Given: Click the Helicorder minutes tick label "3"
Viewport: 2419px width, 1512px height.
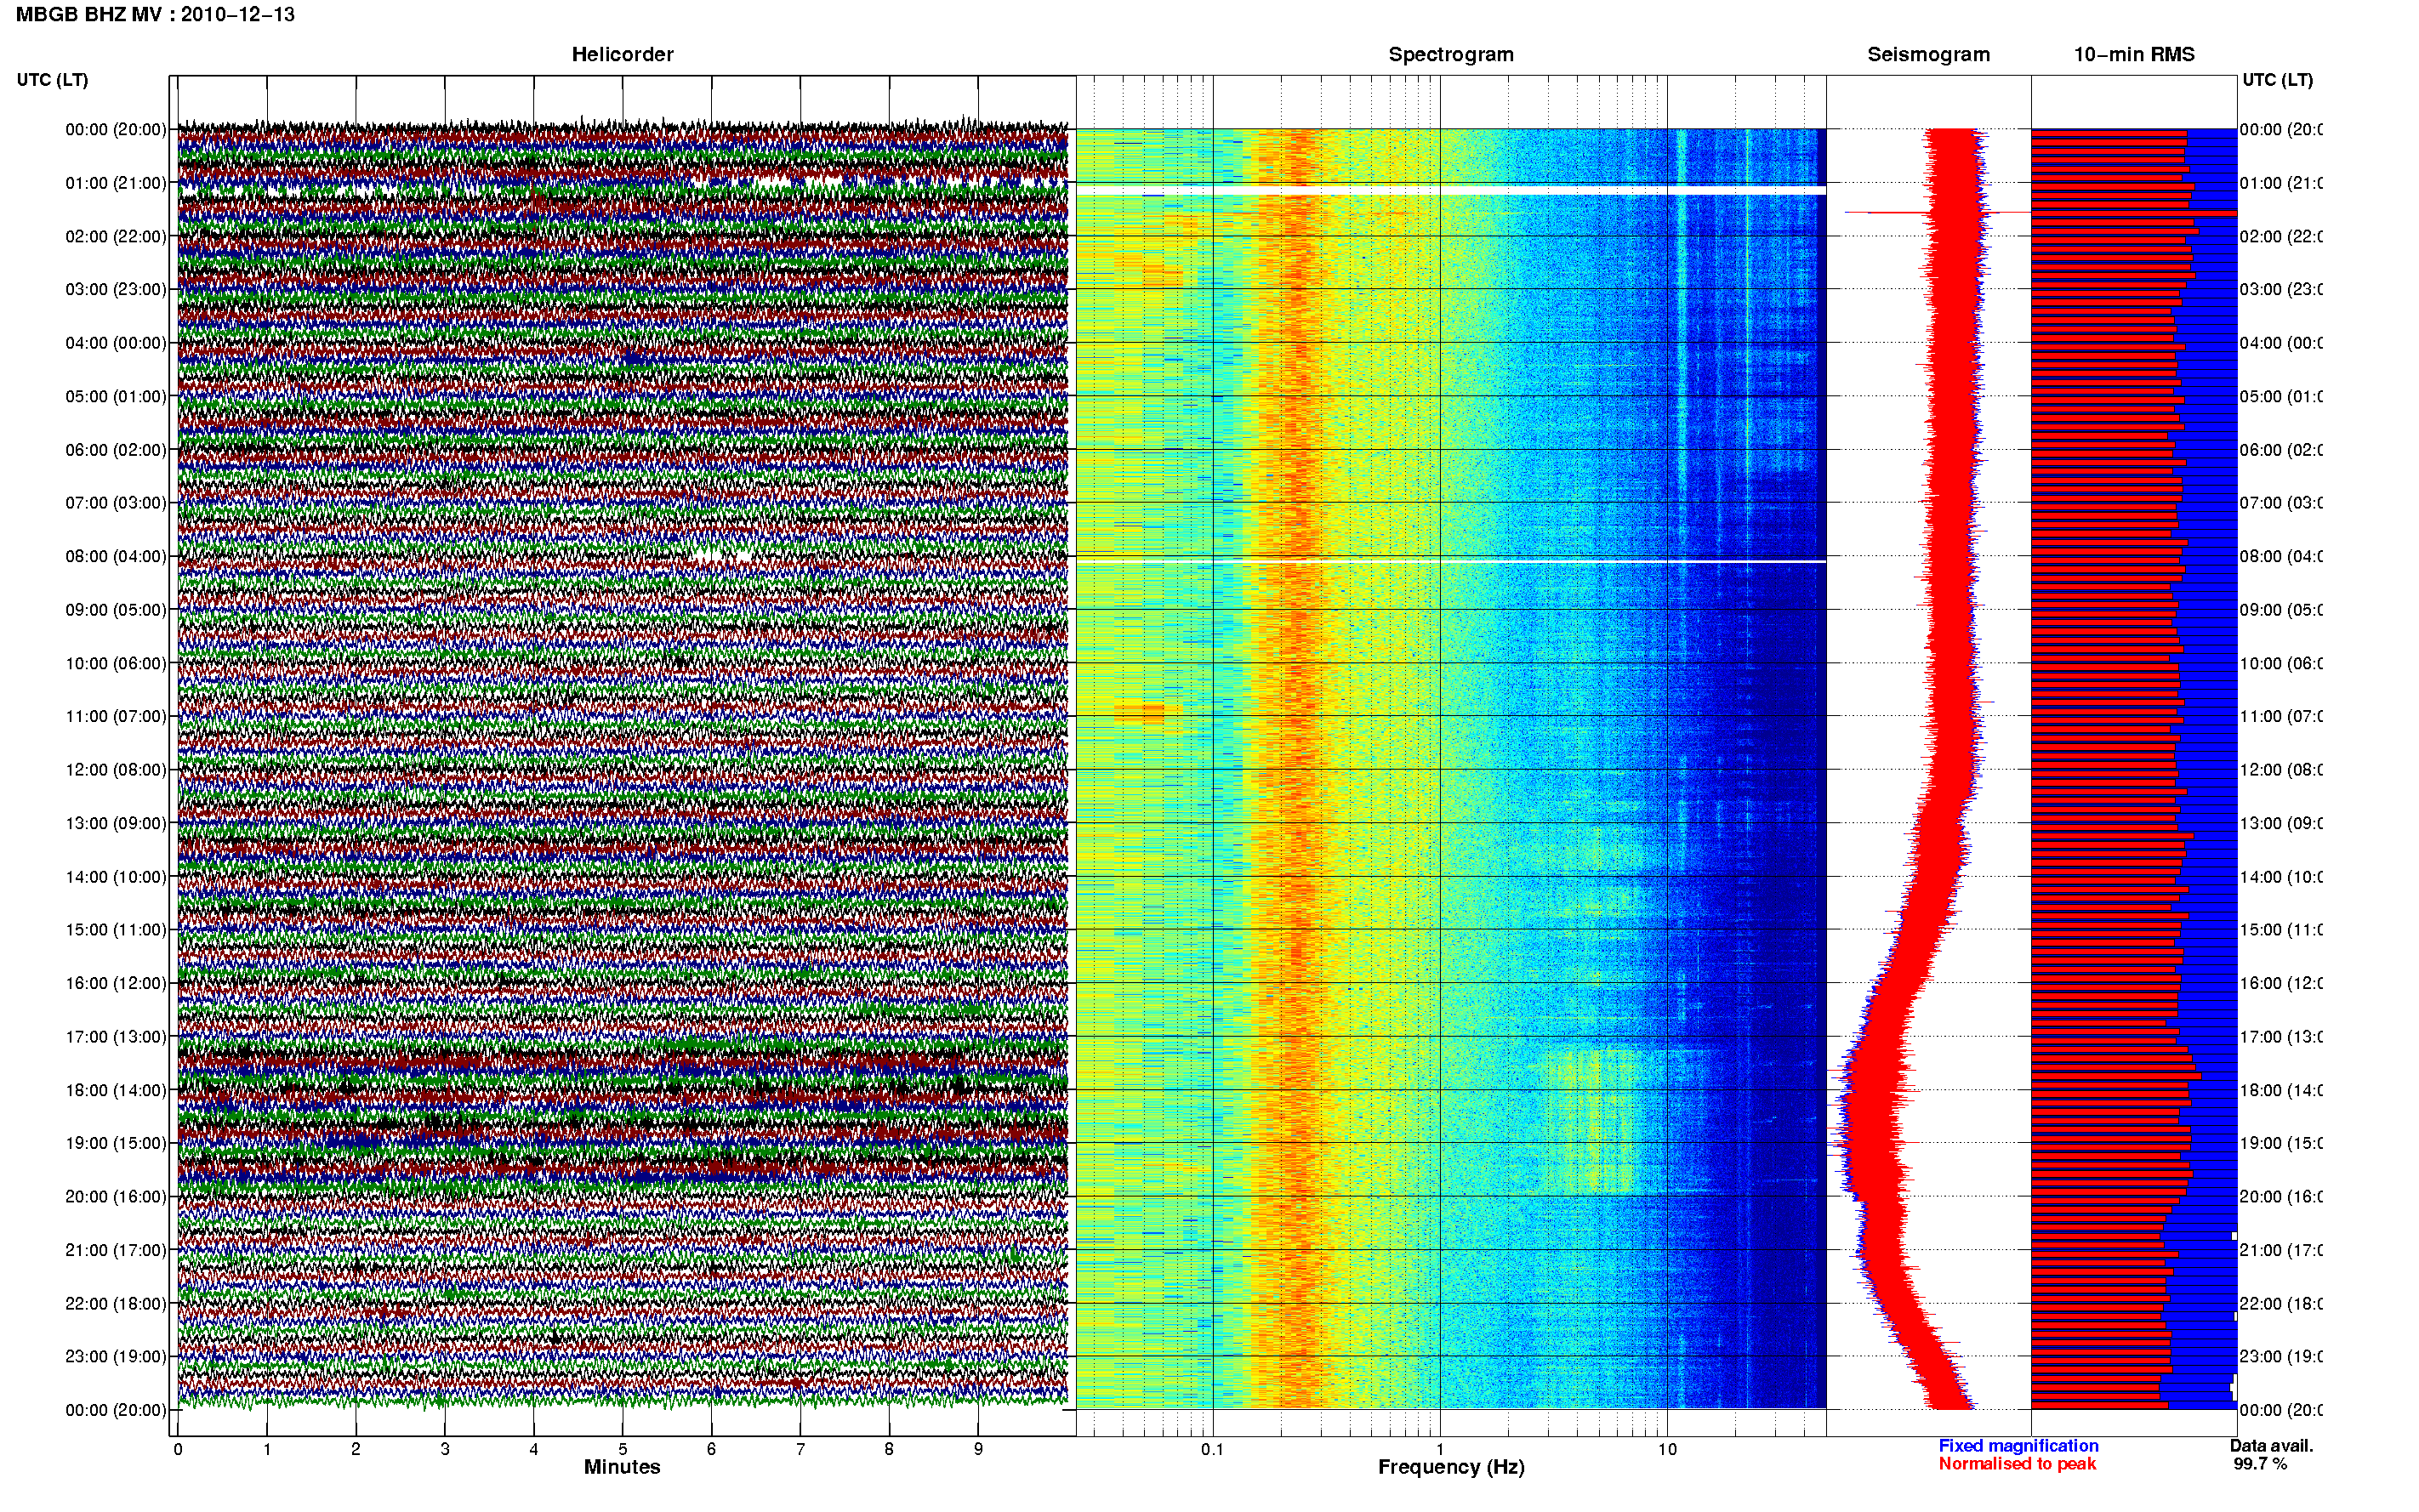Looking at the screenshot, I should (x=445, y=1449).
